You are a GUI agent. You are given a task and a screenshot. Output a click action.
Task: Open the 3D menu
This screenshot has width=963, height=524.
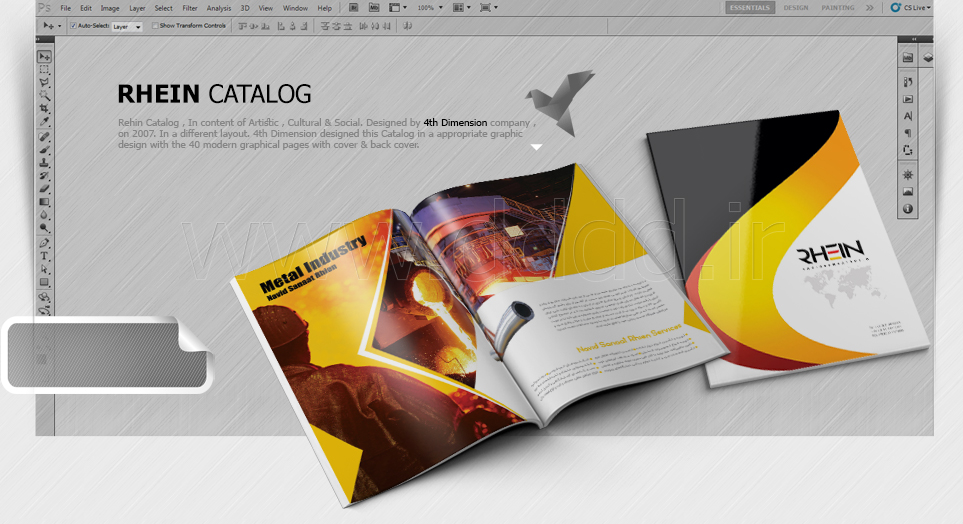[x=245, y=8]
